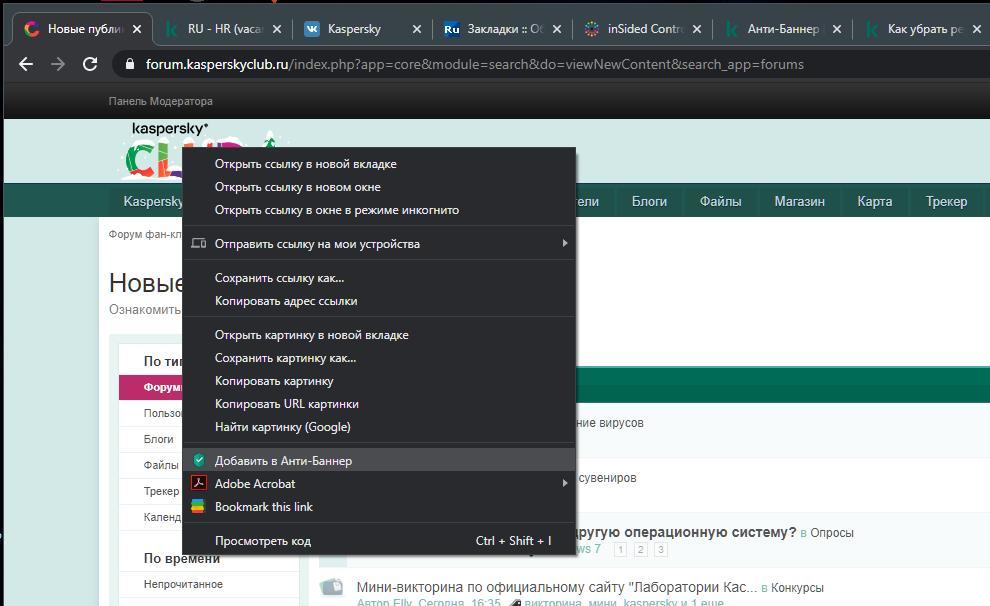990x606 pixels.
Task: Select Непрочитанное in the По времени filter
Action: pyautogui.click(x=183, y=584)
